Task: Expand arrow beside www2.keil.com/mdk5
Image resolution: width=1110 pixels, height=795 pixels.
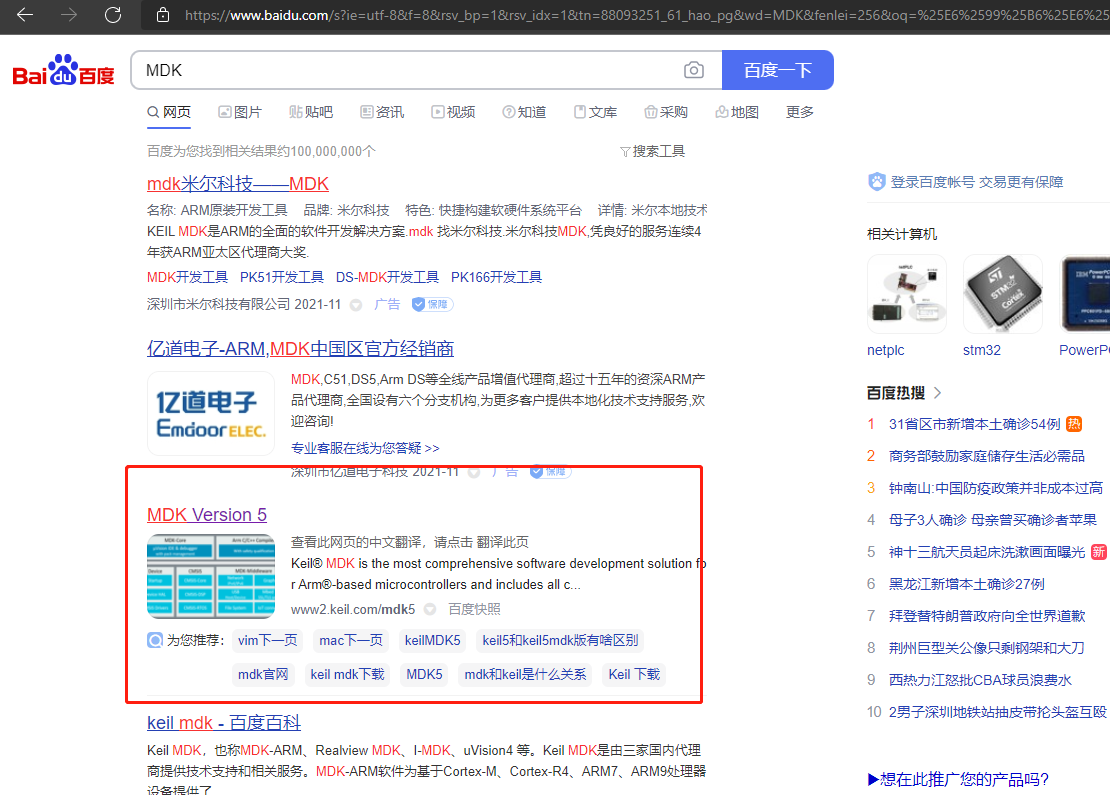Action: tap(430, 610)
